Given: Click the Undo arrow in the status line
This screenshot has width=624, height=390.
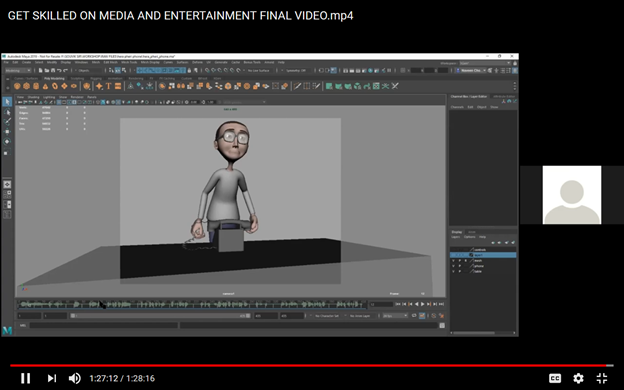Looking at the screenshot, I should [59, 70].
